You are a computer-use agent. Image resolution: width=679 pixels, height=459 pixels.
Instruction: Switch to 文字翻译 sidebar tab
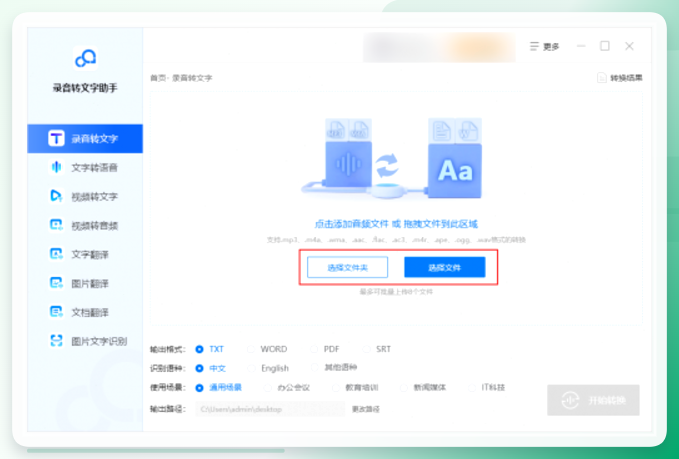click(x=85, y=254)
